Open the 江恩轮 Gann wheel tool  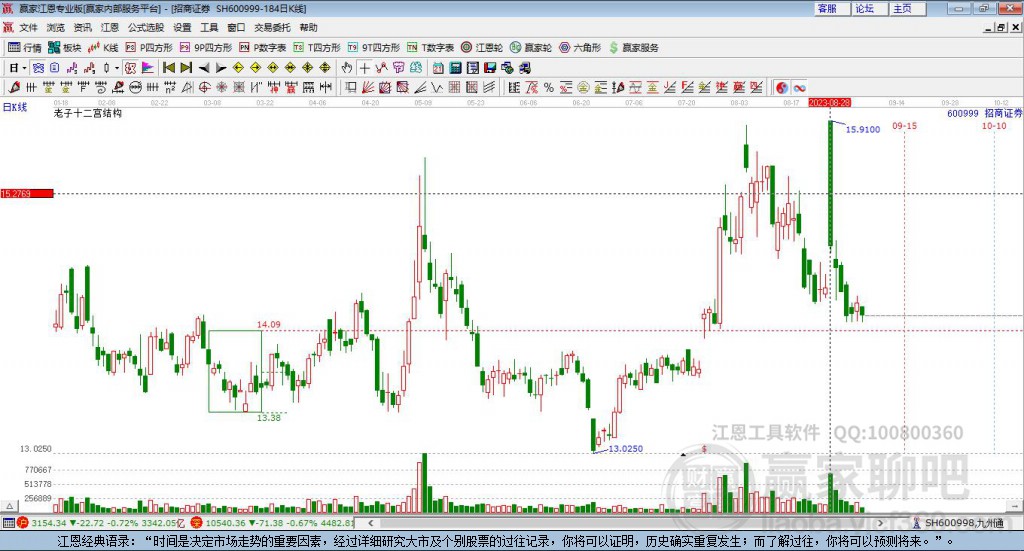(481, 47)
